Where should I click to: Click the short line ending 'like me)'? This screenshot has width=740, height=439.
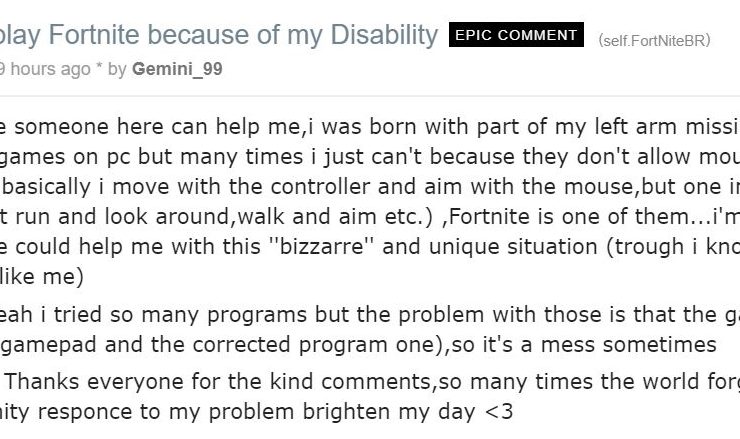click(42, 277)
